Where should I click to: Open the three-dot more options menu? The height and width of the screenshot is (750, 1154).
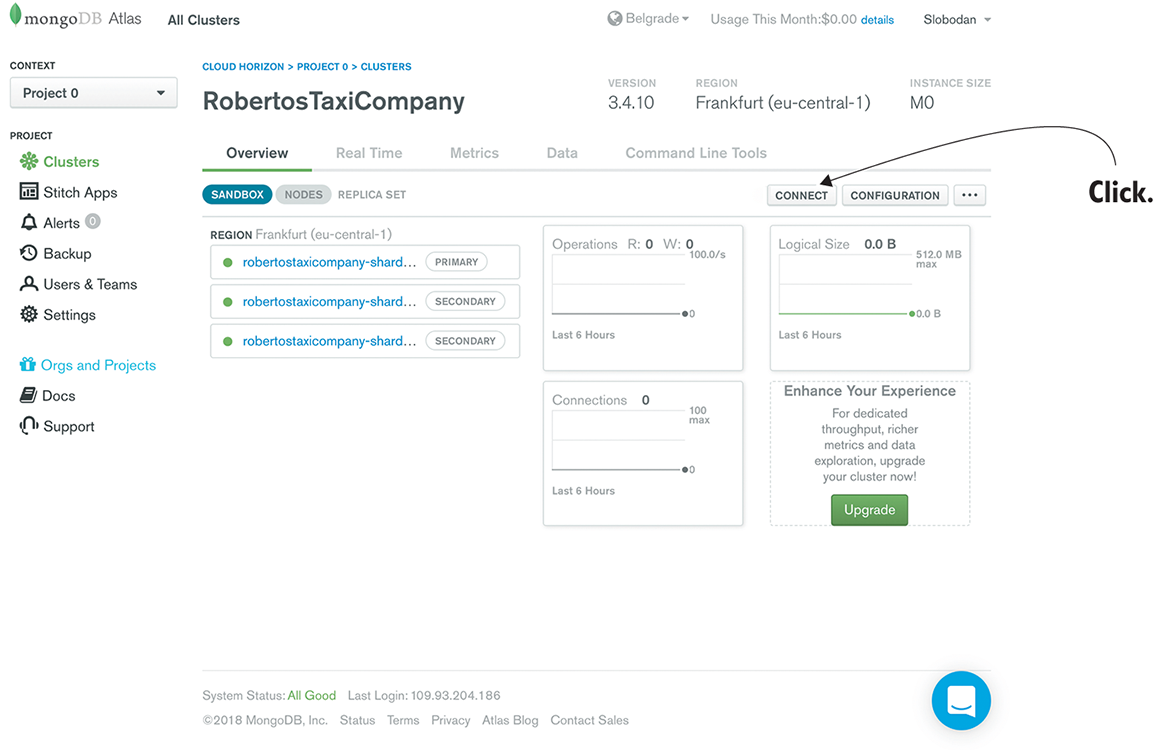pyautogui.click(x=969, y=195)
